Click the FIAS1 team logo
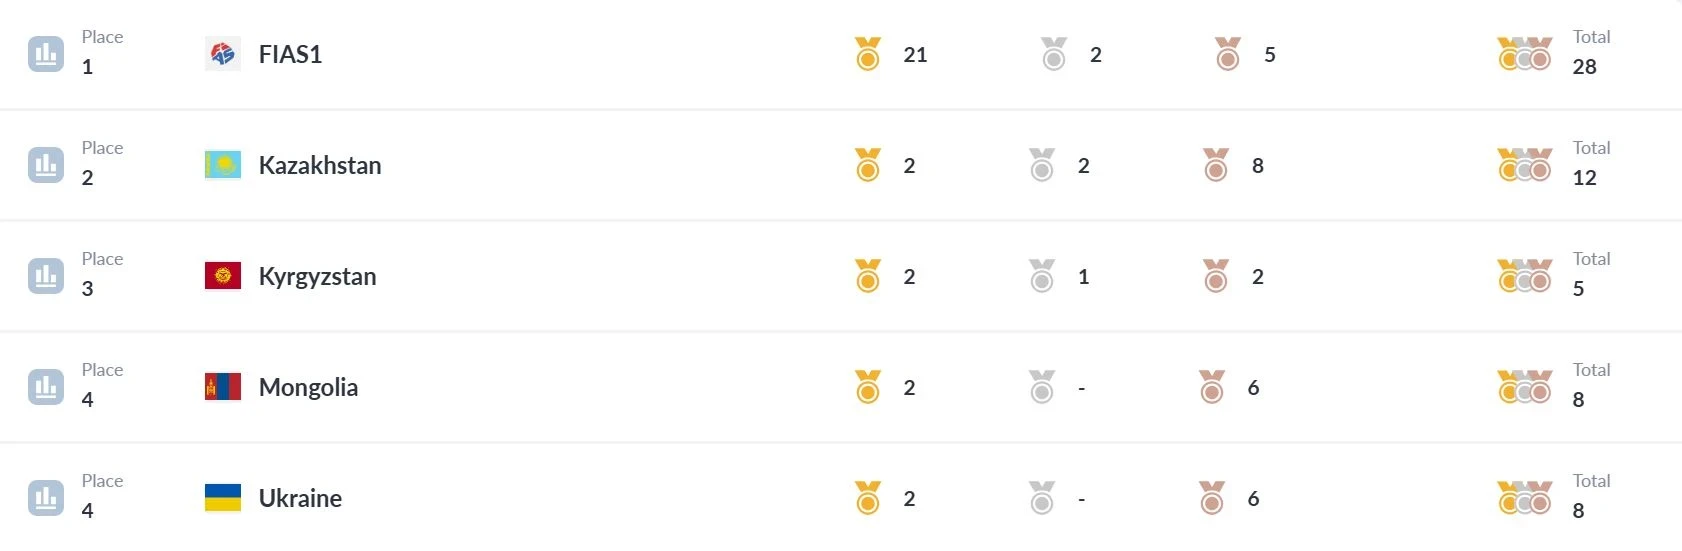The image size is (1682, 551). pos(223,54)
